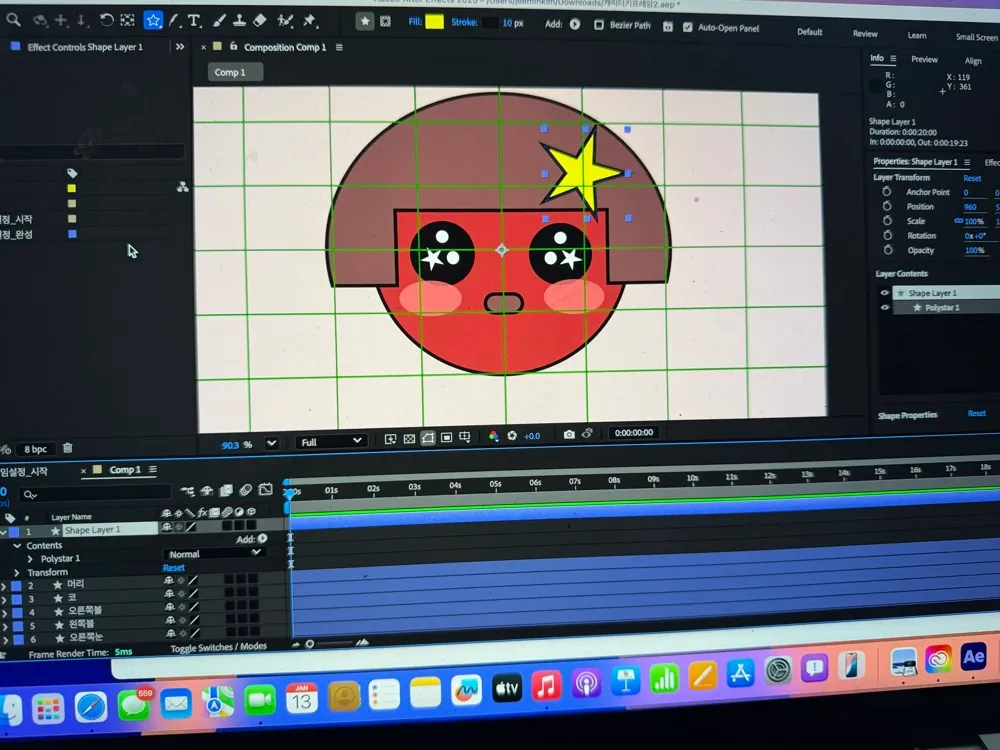Expand layer 2 머리

coord(4,585)
